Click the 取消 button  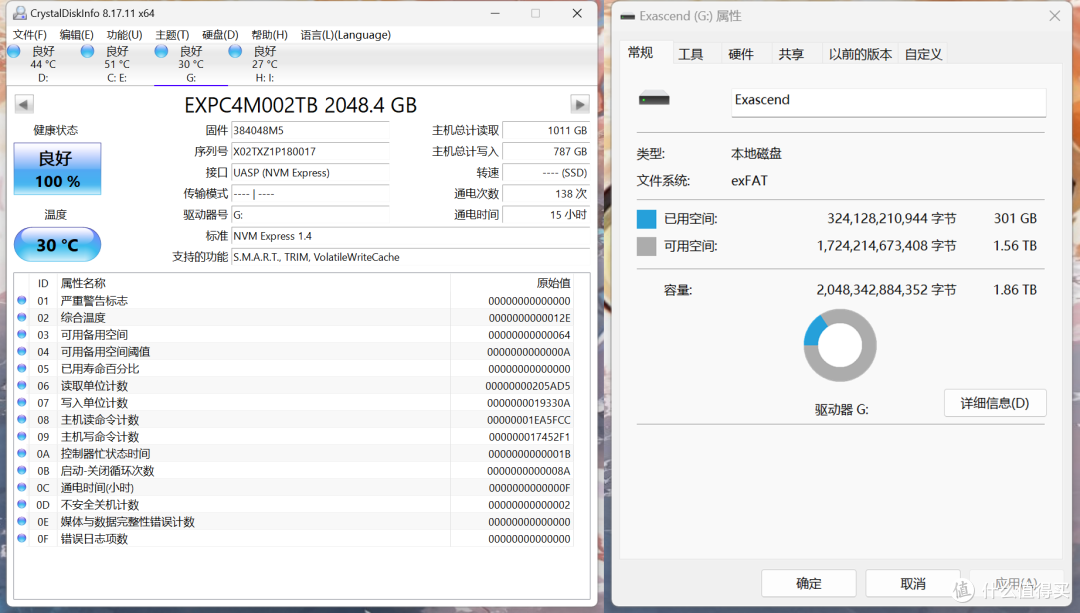tap(913, 583)
